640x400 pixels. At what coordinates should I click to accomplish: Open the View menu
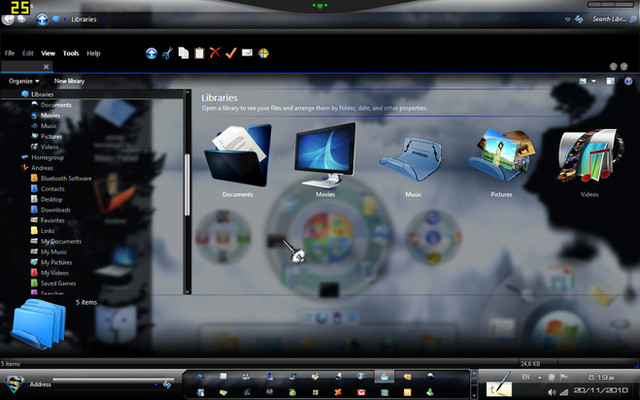point(48,53)
